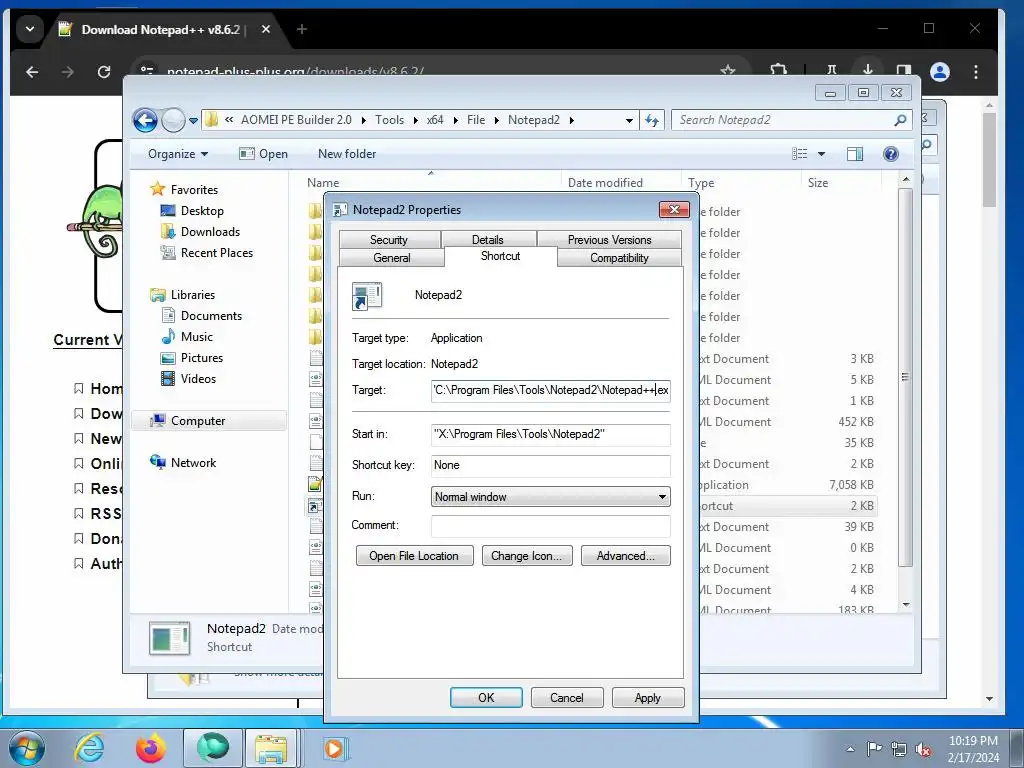
Task: Click the AOMEI PE Builder 2.0 breadcrumb
Action: pos(296,120)
